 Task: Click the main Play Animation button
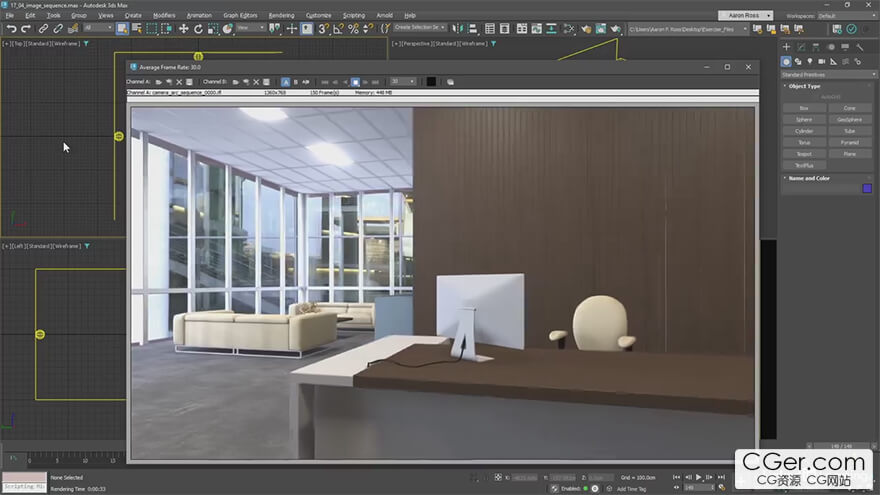tap(699, 477)
